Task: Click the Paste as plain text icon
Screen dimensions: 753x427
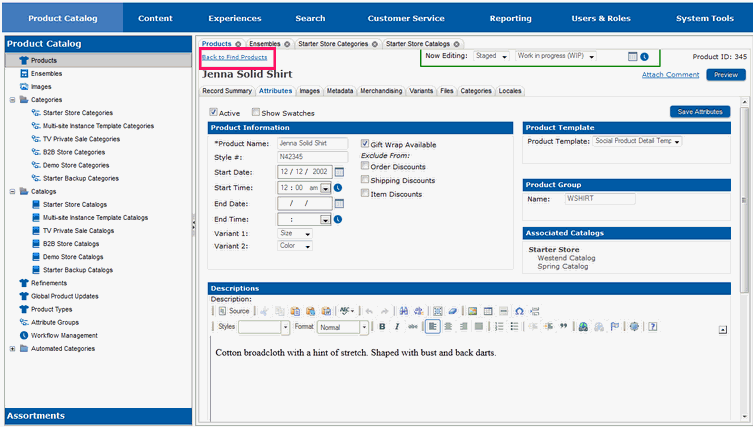Action: (310, 311)
